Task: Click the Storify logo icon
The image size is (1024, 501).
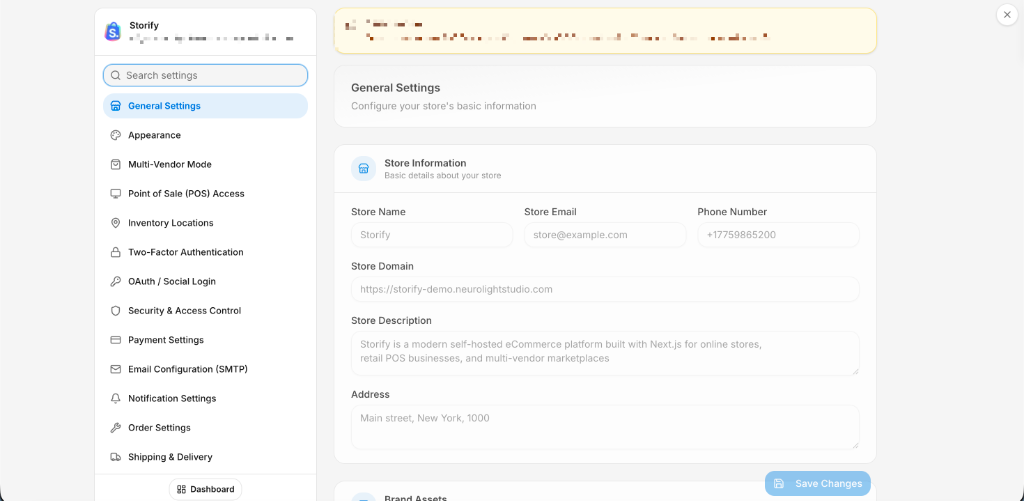Action: click(113, 31)
